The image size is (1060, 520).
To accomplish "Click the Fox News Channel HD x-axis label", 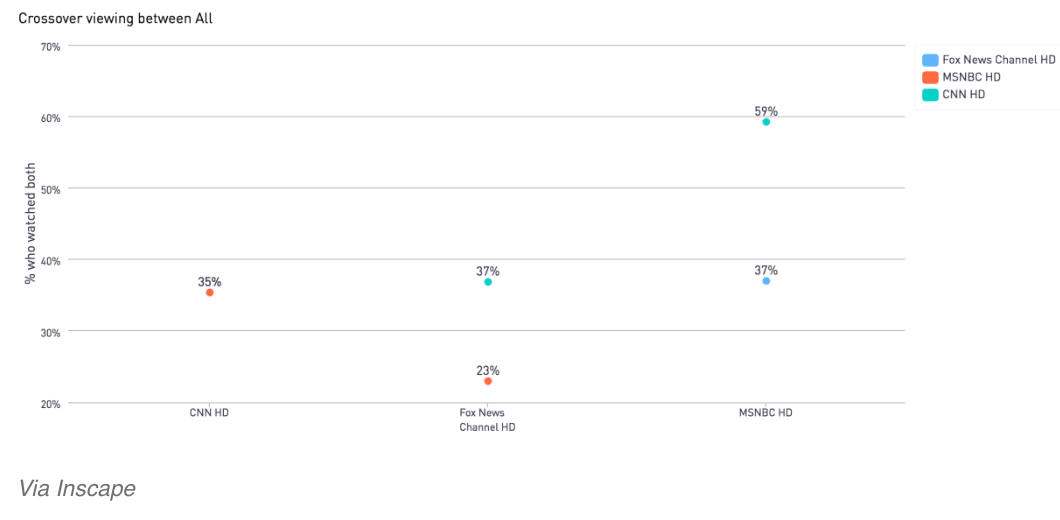I will coord(487,420).
